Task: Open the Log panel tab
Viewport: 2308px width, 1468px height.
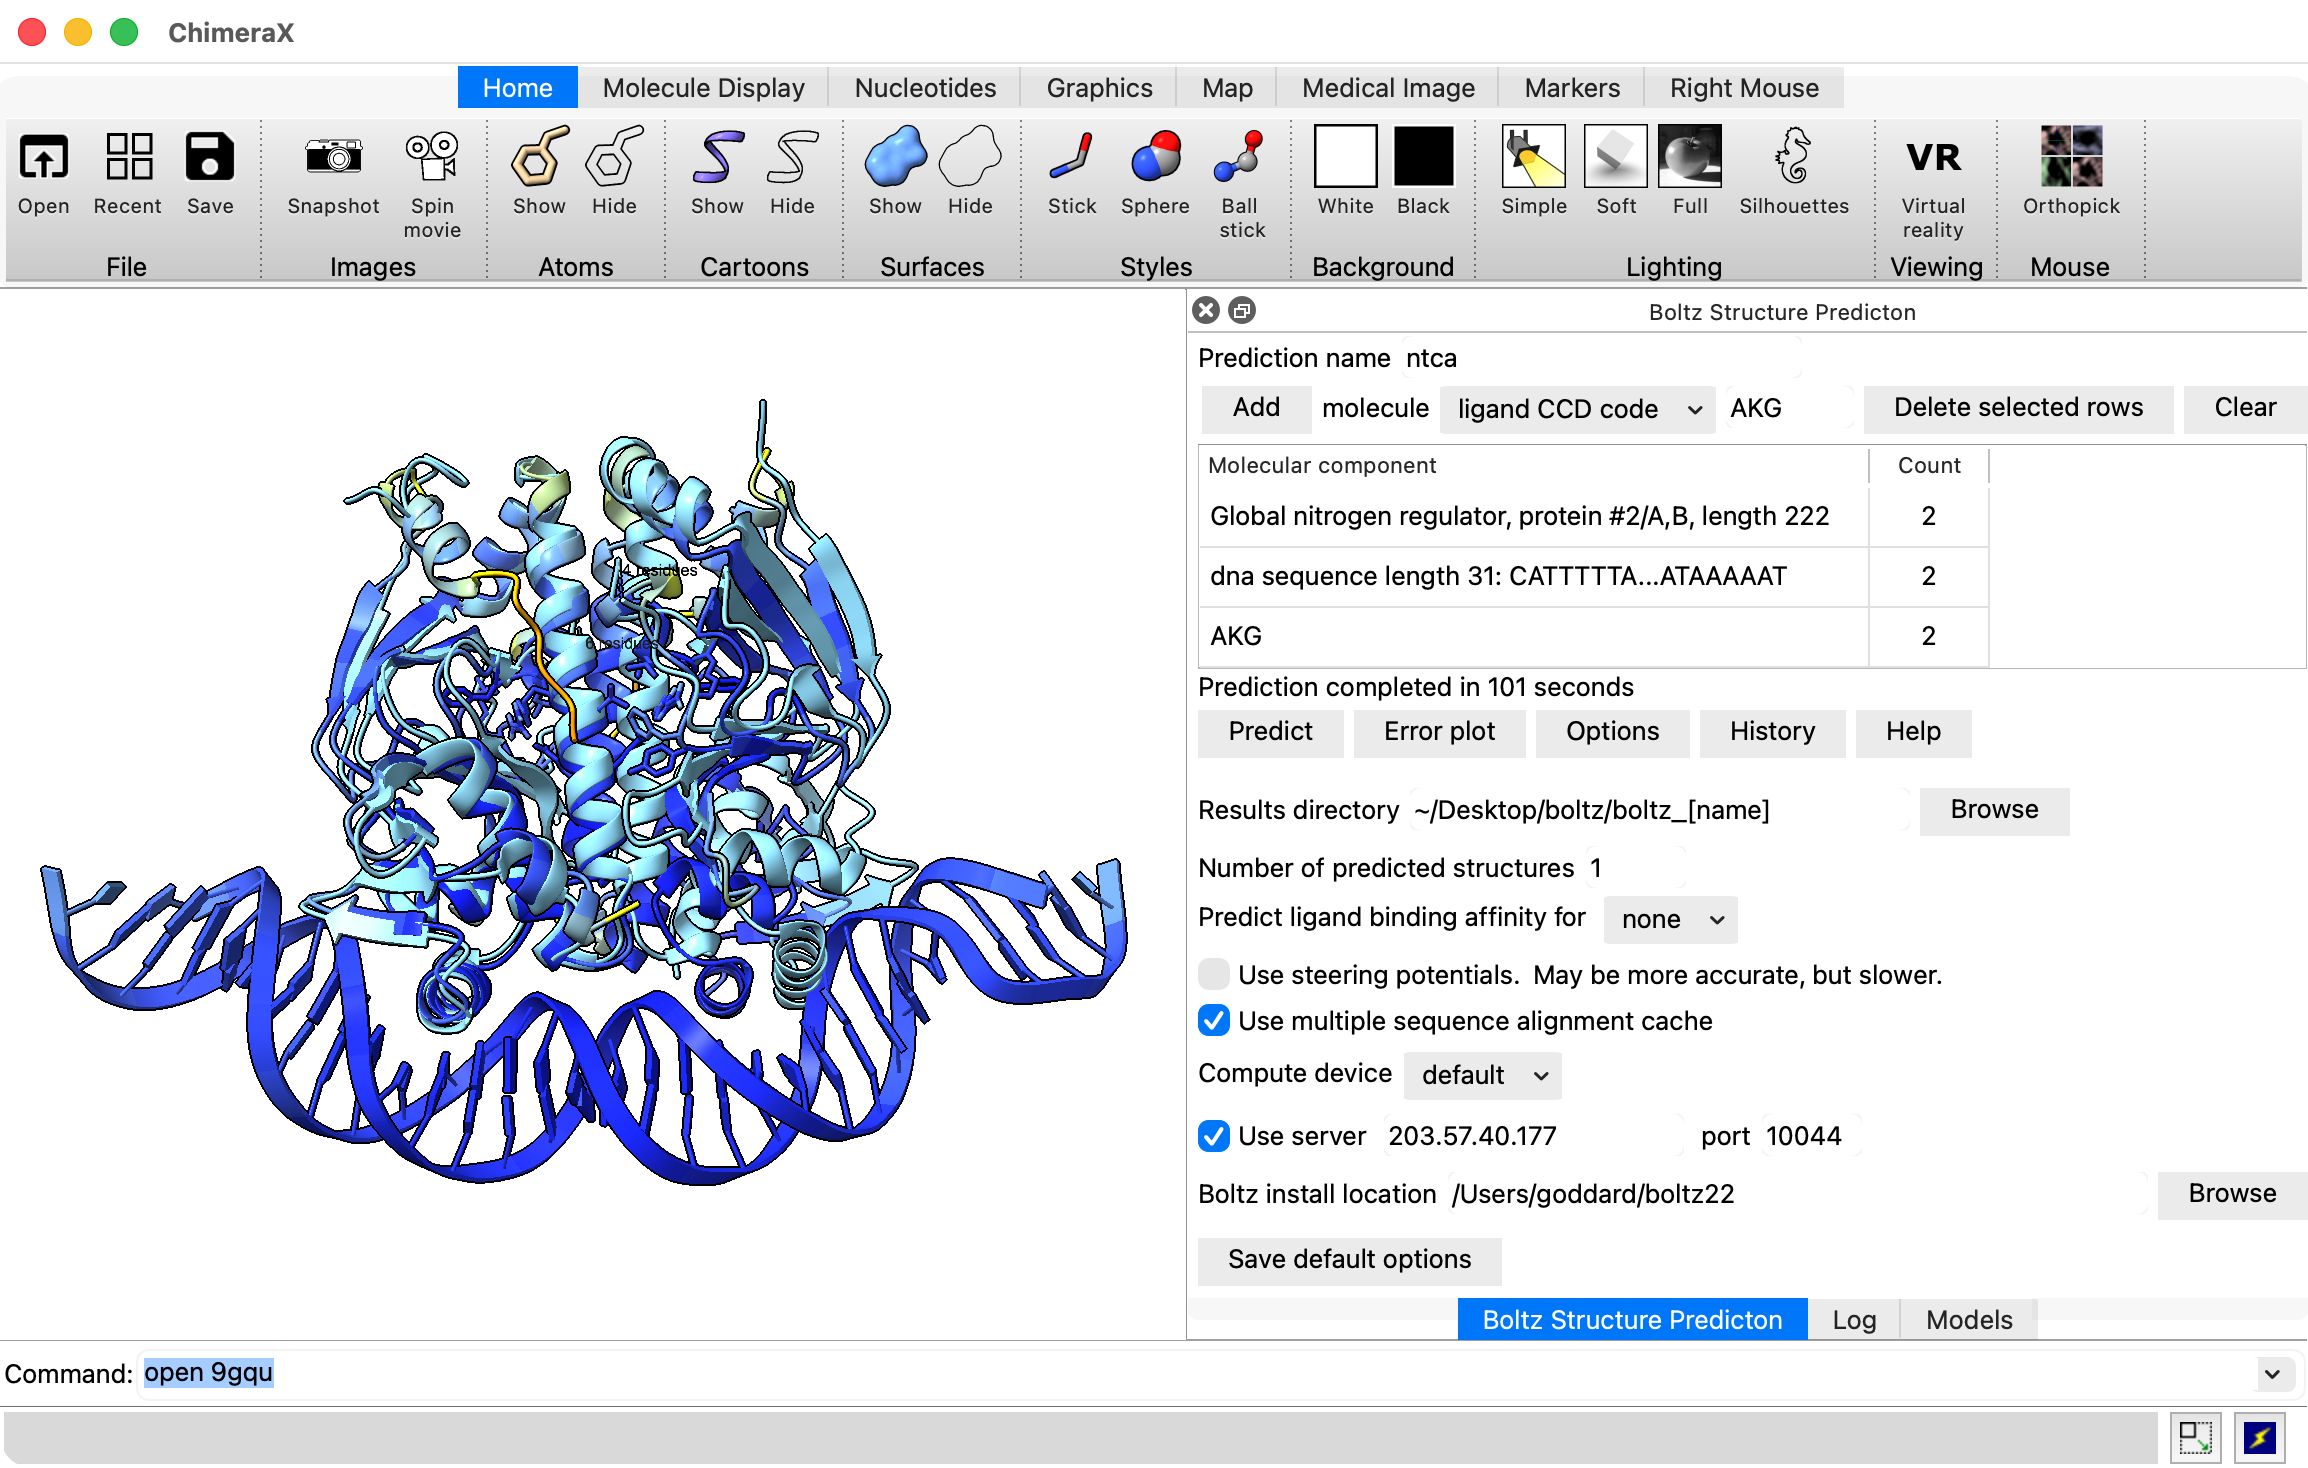Action: tap(1853, 1319)
